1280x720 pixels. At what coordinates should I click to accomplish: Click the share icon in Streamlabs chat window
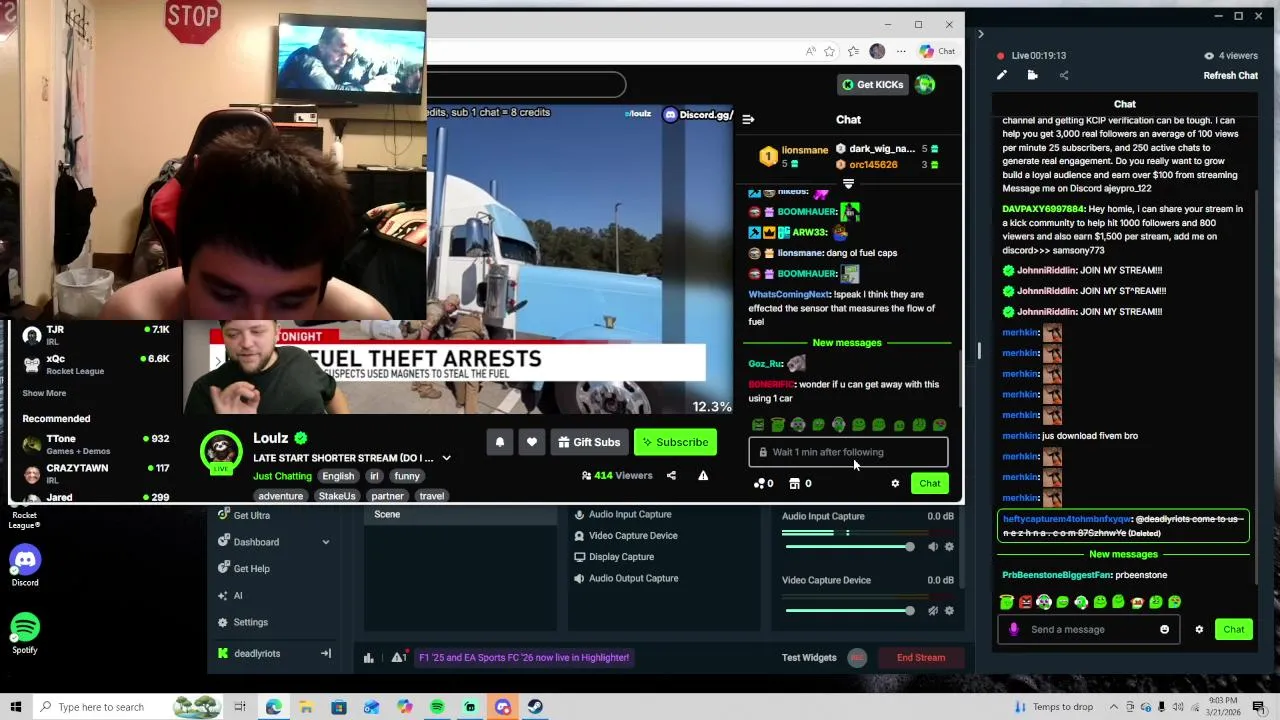click(1064, 75)
